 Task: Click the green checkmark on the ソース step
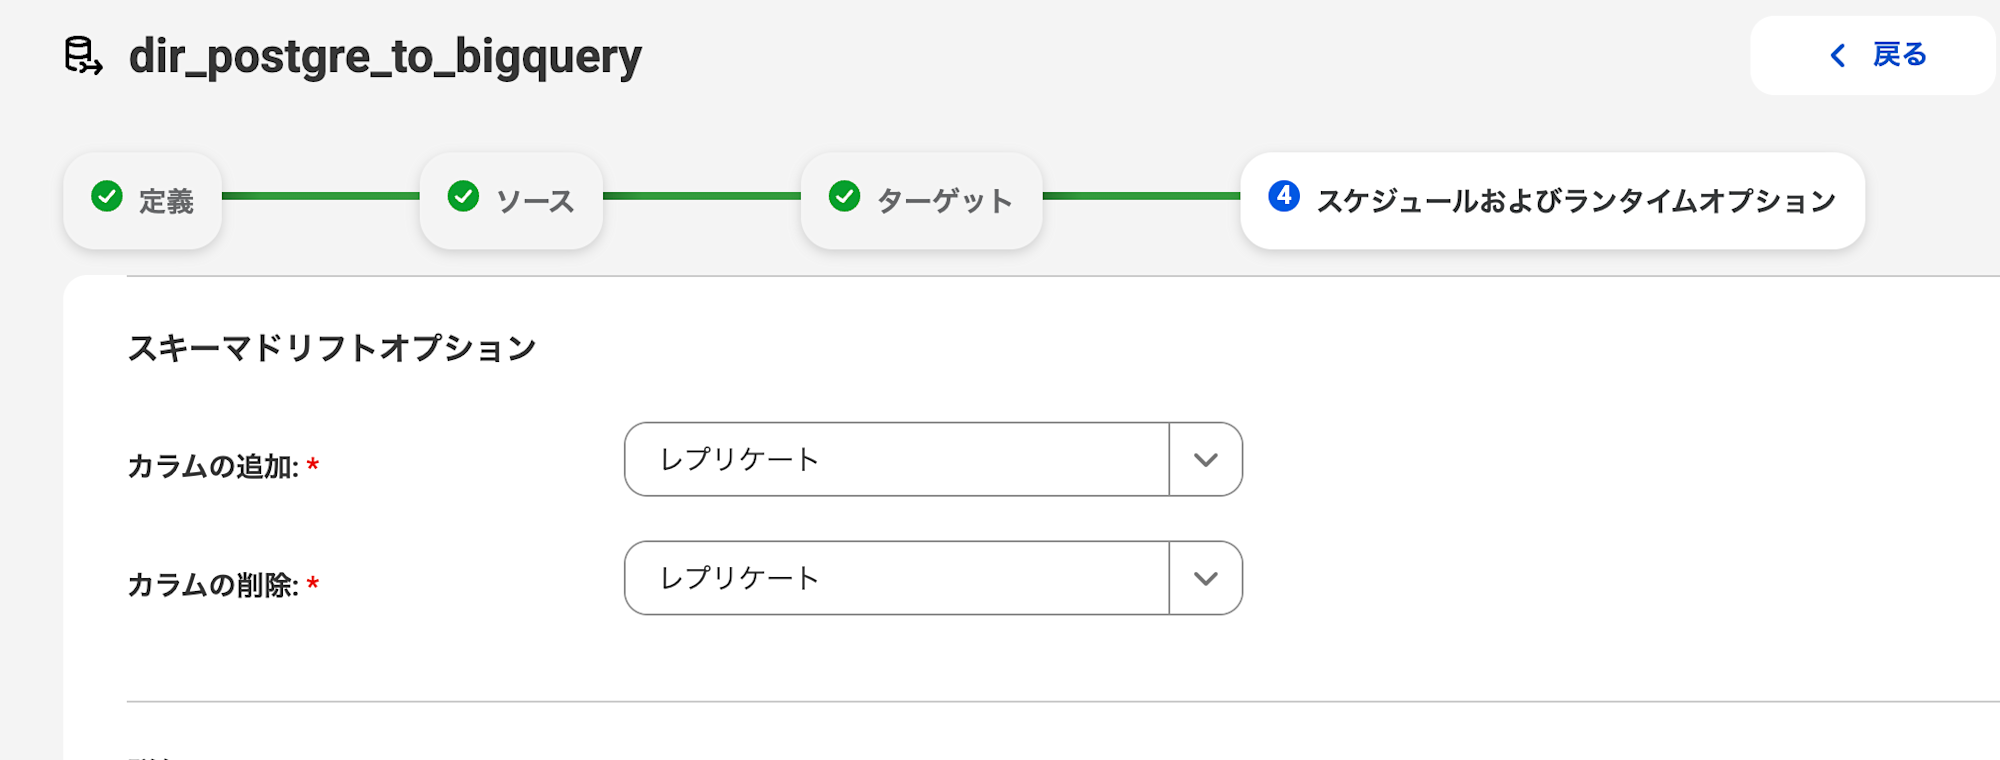click(463, 200)
